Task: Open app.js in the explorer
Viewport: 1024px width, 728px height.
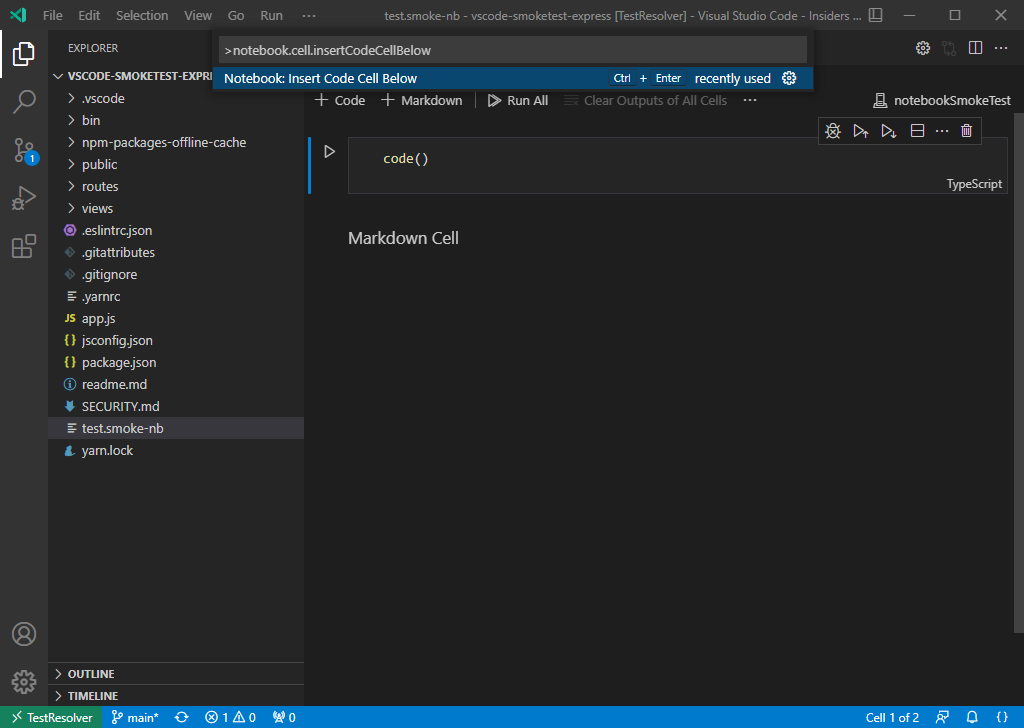Action: click(176, 319)
